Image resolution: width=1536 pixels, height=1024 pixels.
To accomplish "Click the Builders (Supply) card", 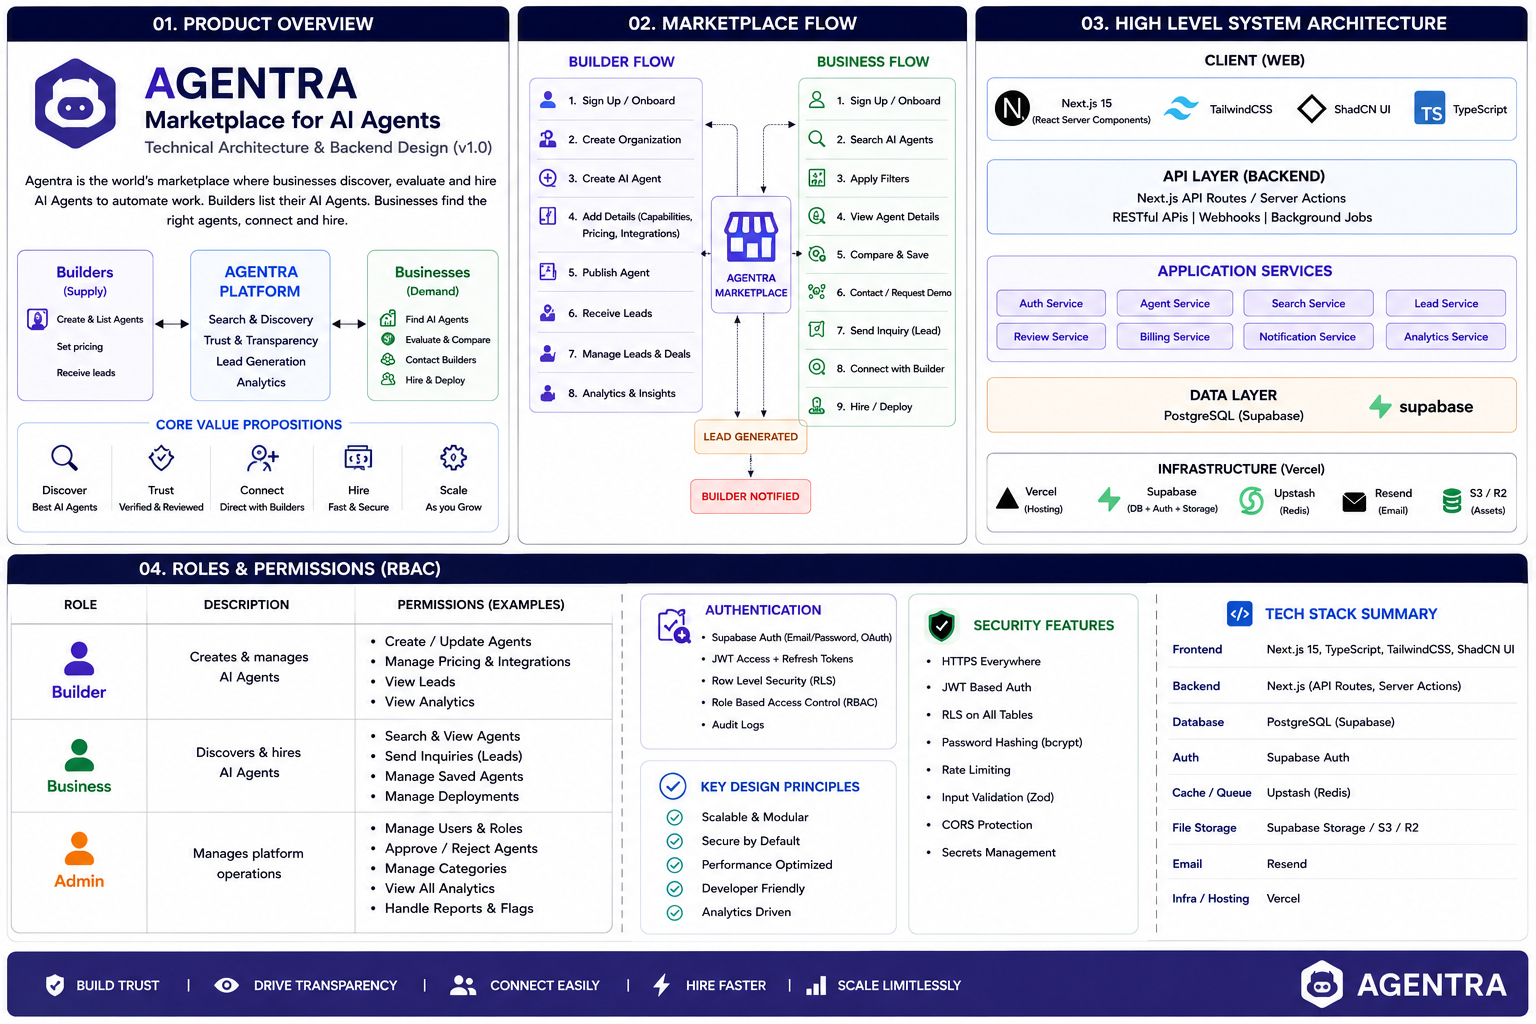I will click(x=85, y=325).
